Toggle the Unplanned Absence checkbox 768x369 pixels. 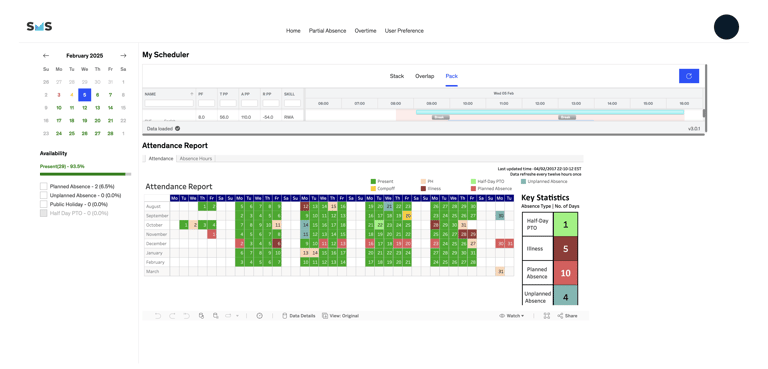point(44,196)
